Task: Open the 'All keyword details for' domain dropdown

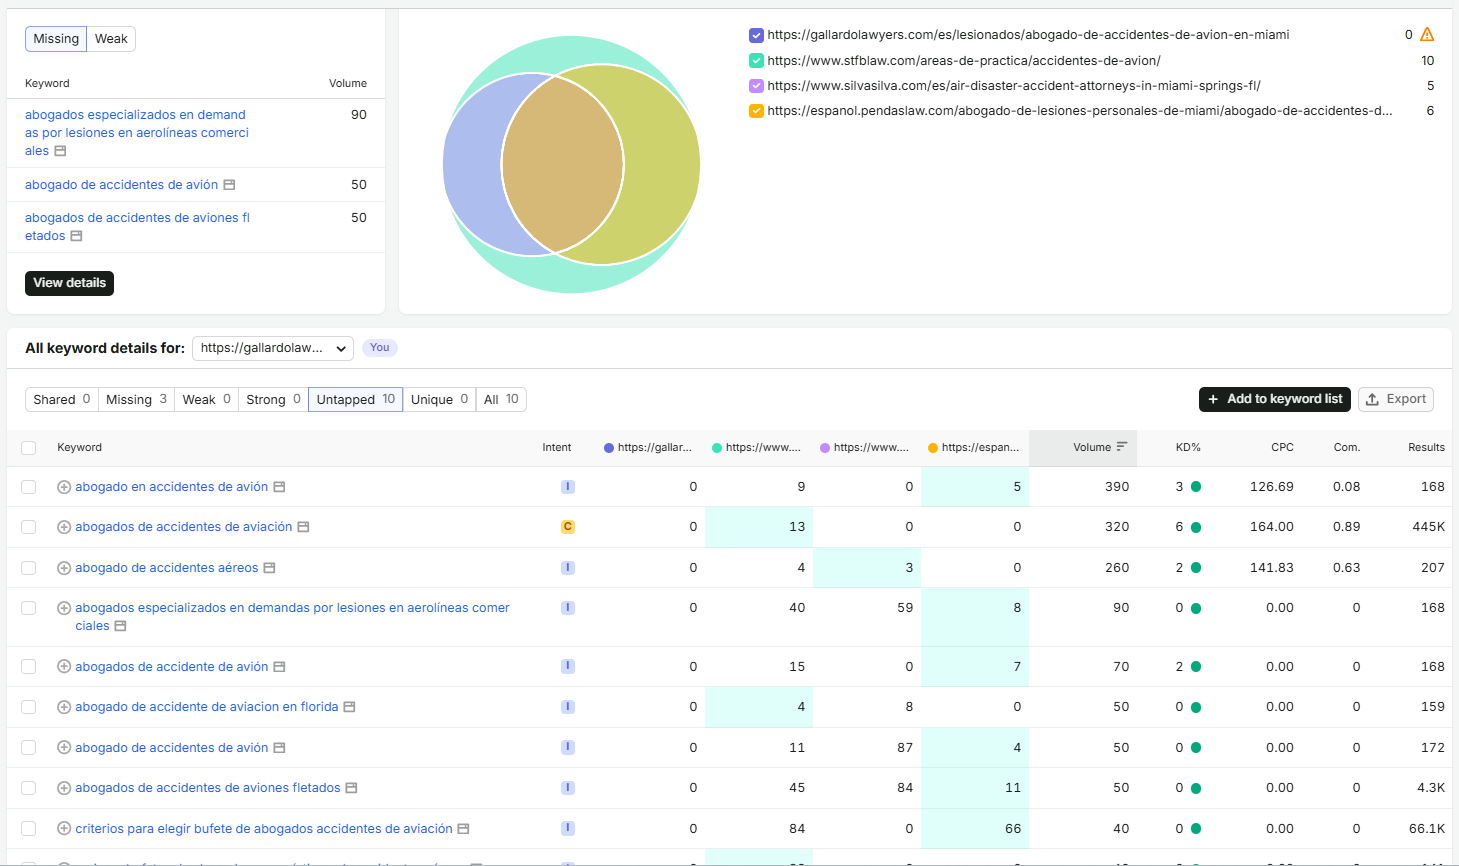Action: coord(273,348)
